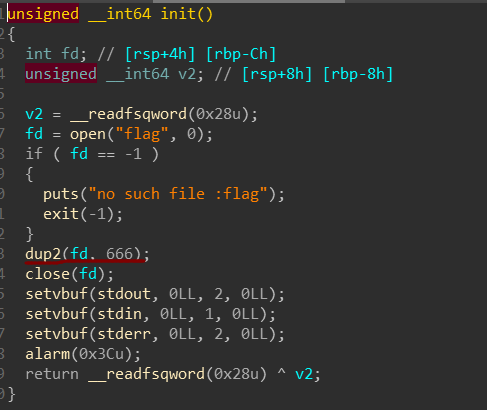Select fd argument in close call

pos(88,274)
